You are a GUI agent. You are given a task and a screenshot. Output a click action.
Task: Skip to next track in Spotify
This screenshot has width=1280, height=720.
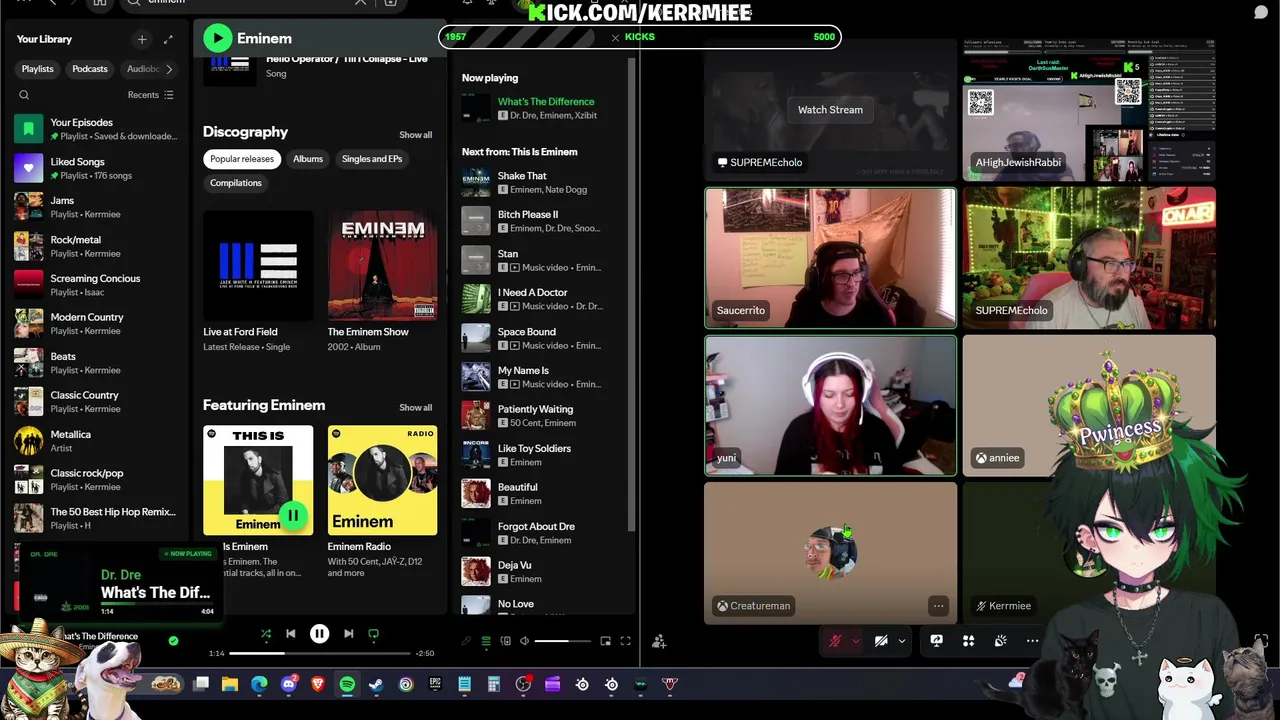tap(348, 634)
